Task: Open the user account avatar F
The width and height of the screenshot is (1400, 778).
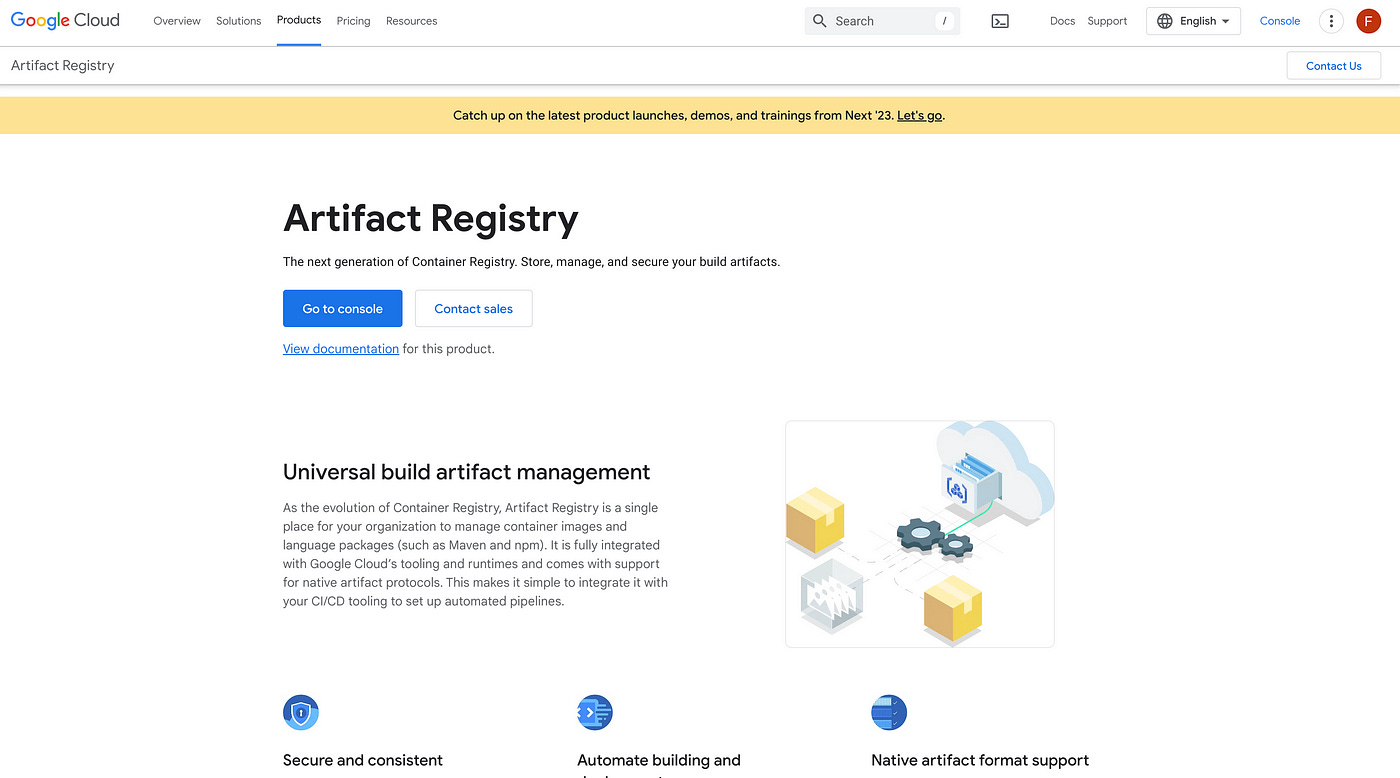Action: pos(1369,21)
